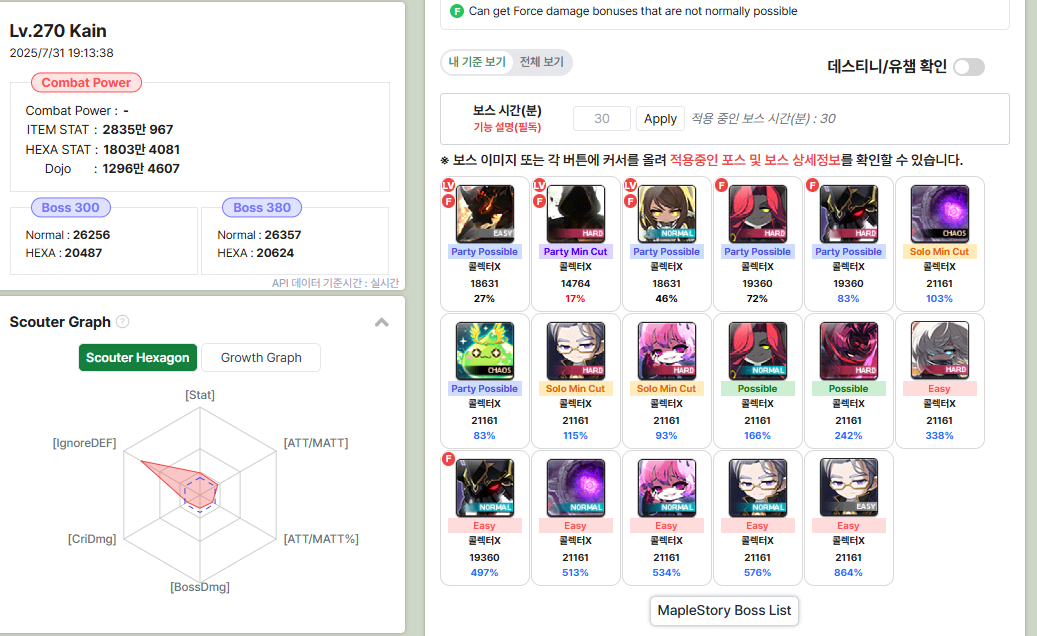Viewport: 1037px width, 636px height.
Task: Select the Normal brown-haired girl boss at 46%
Action: click(667, 214)
